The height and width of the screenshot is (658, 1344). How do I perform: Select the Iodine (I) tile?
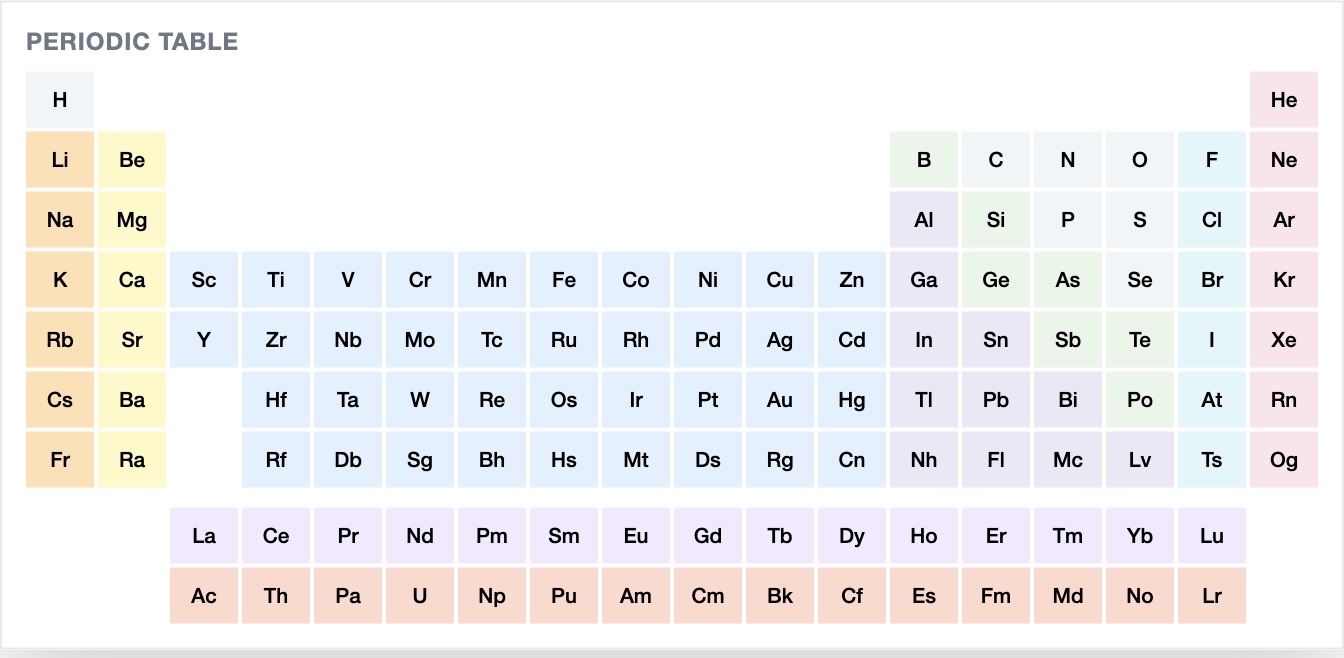(1212, 340)
